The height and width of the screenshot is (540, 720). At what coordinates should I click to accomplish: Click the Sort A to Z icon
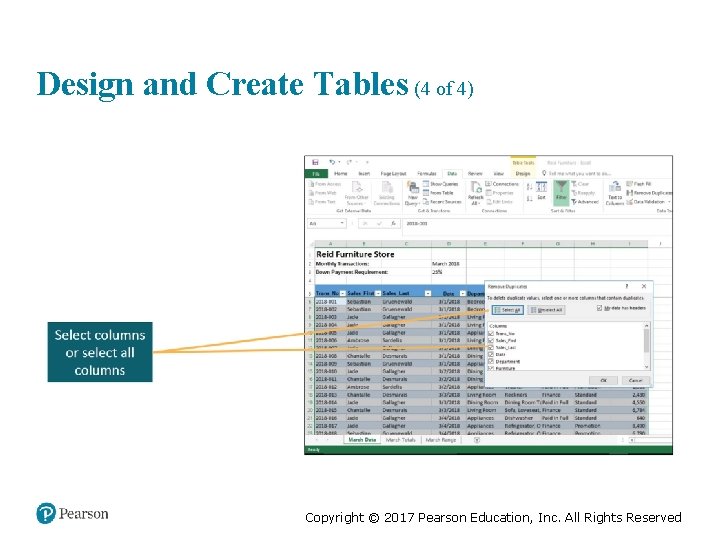tap(529, 187)
